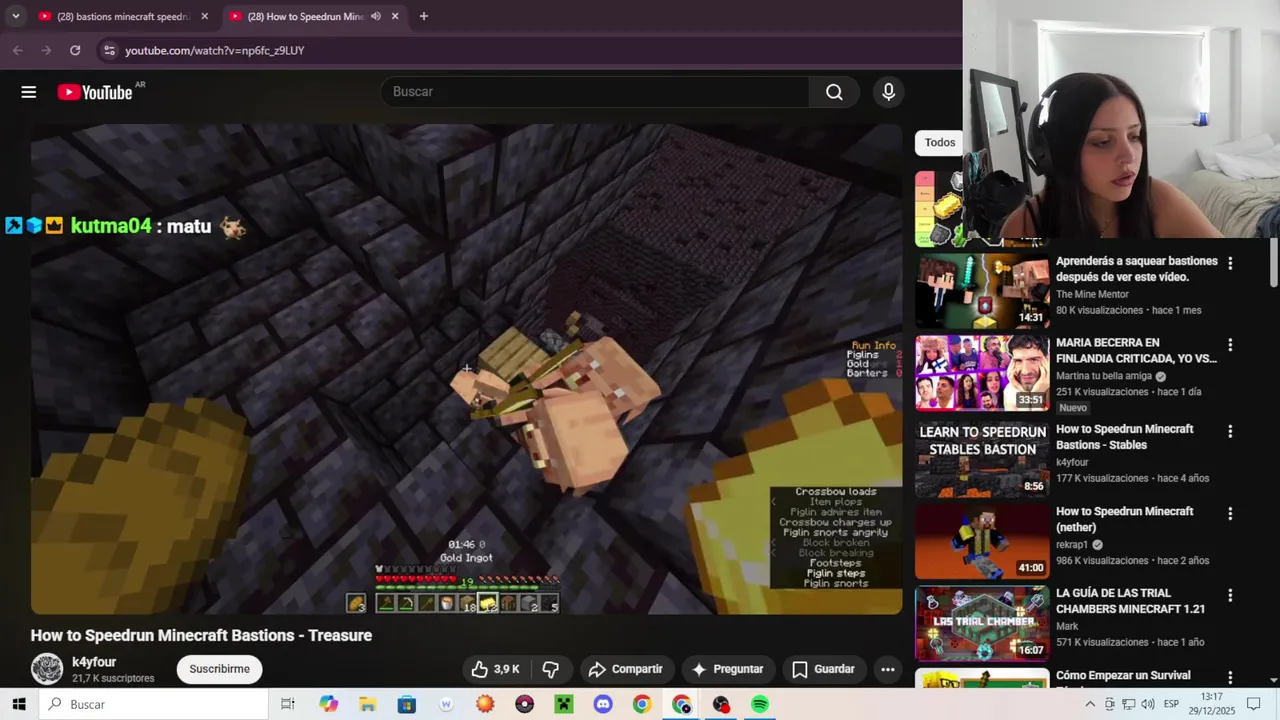Open more actions three-dot menu under video

coord(887,669)
